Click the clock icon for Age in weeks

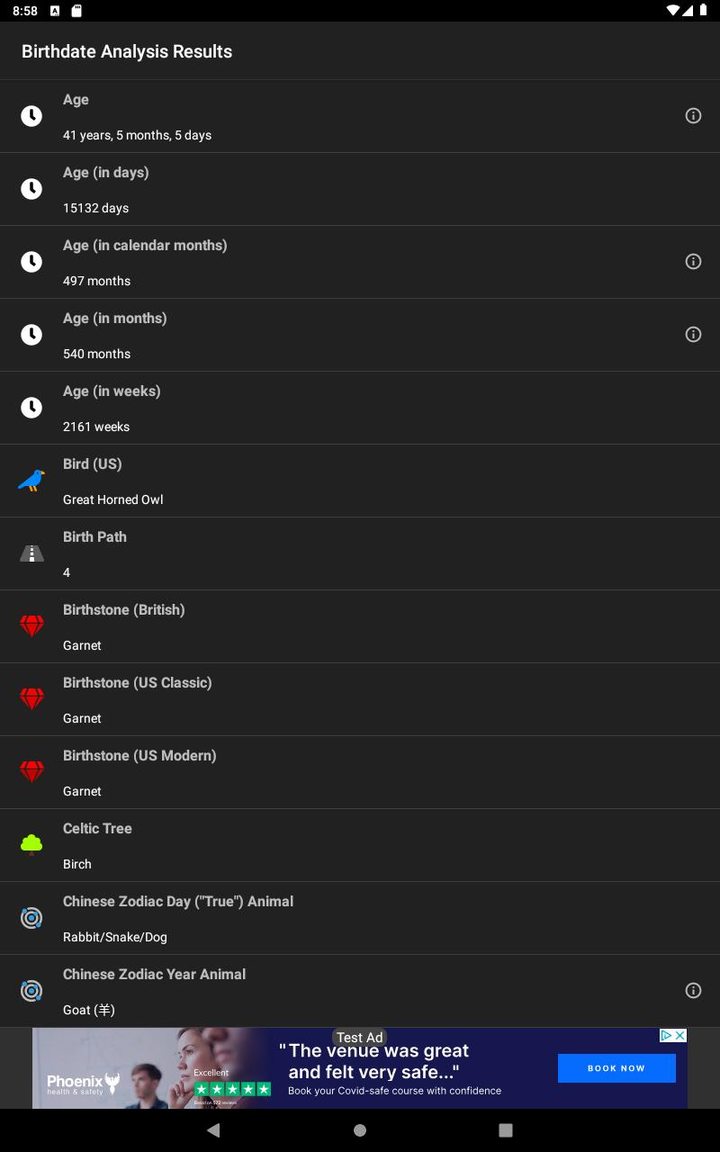[31, 407]
